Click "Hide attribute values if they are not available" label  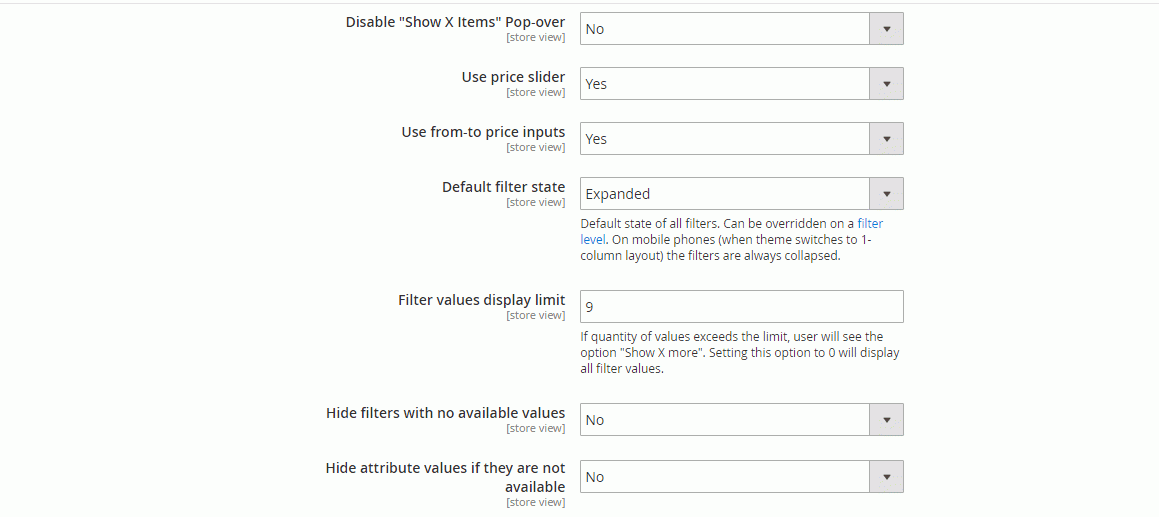pyautogui.click(x=445, y=477)
